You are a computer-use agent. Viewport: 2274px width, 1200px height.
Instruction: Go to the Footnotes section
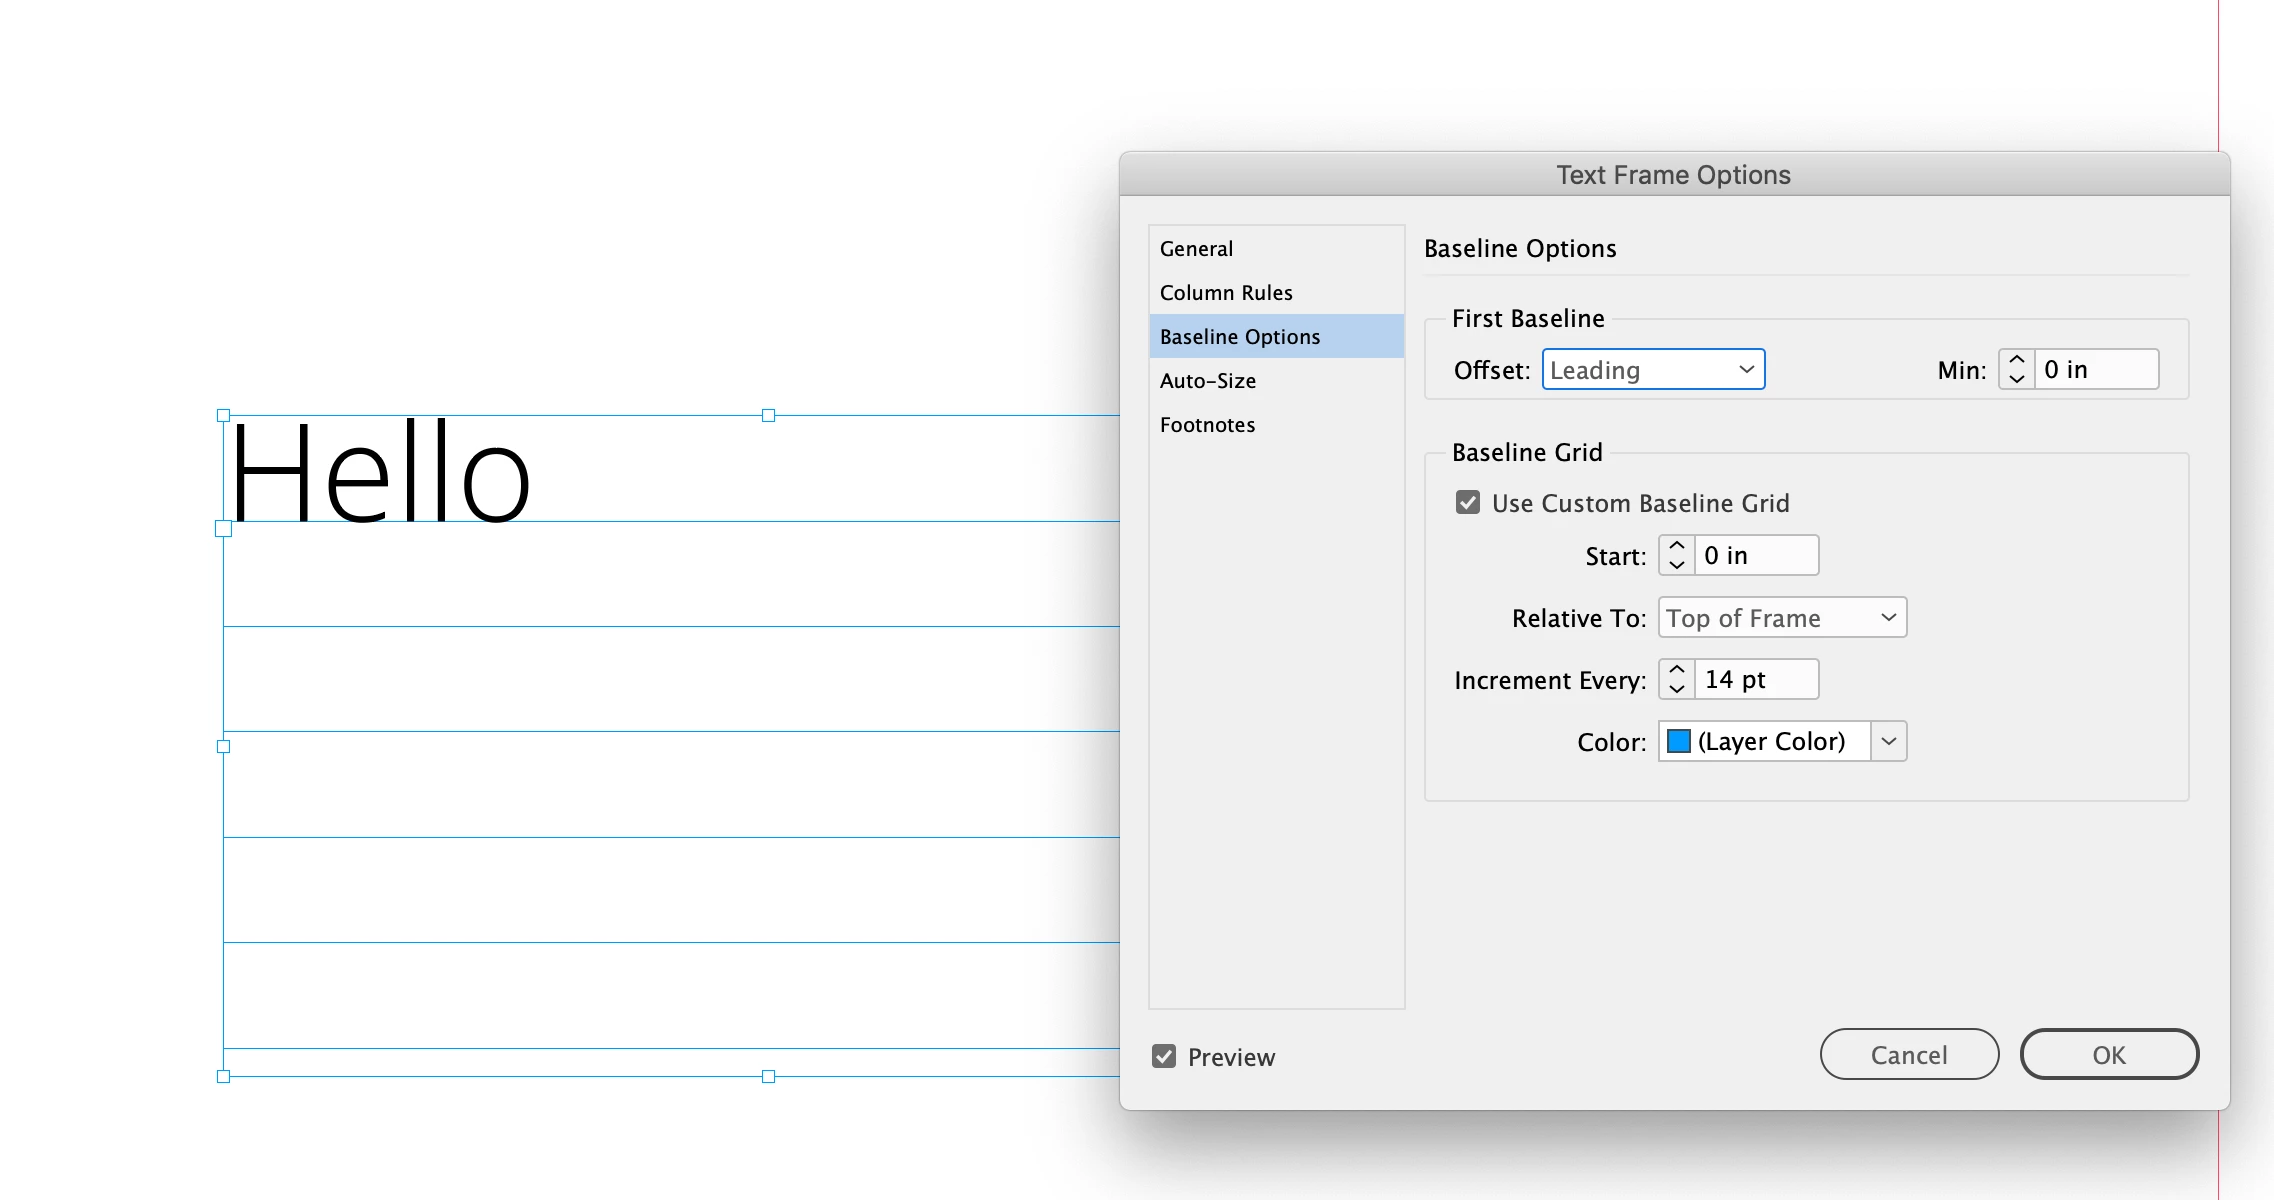tap(1207, 425)
